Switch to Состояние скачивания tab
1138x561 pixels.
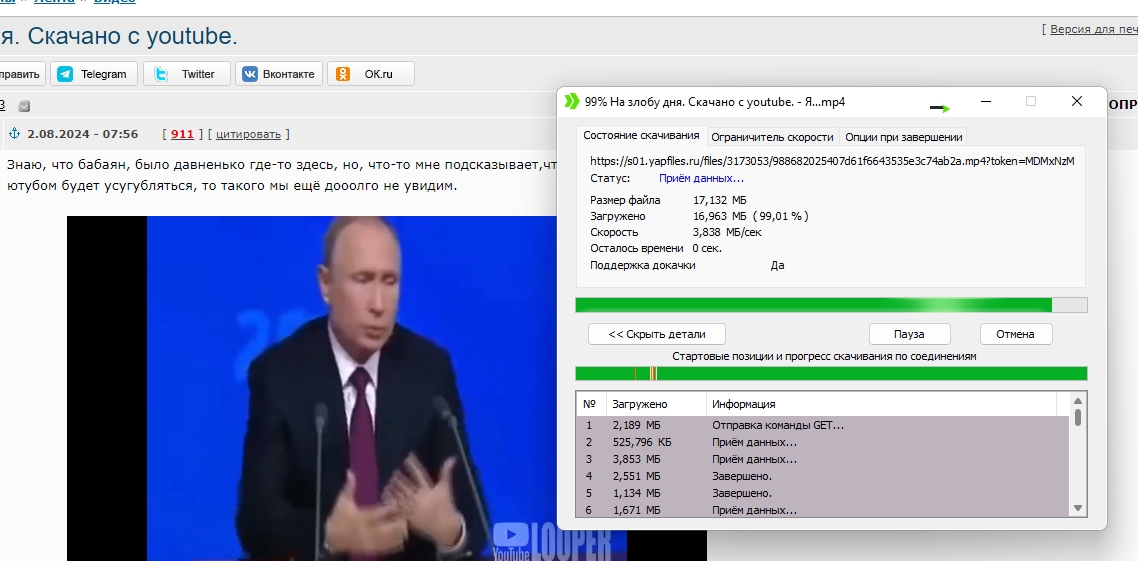click(642, 136)
